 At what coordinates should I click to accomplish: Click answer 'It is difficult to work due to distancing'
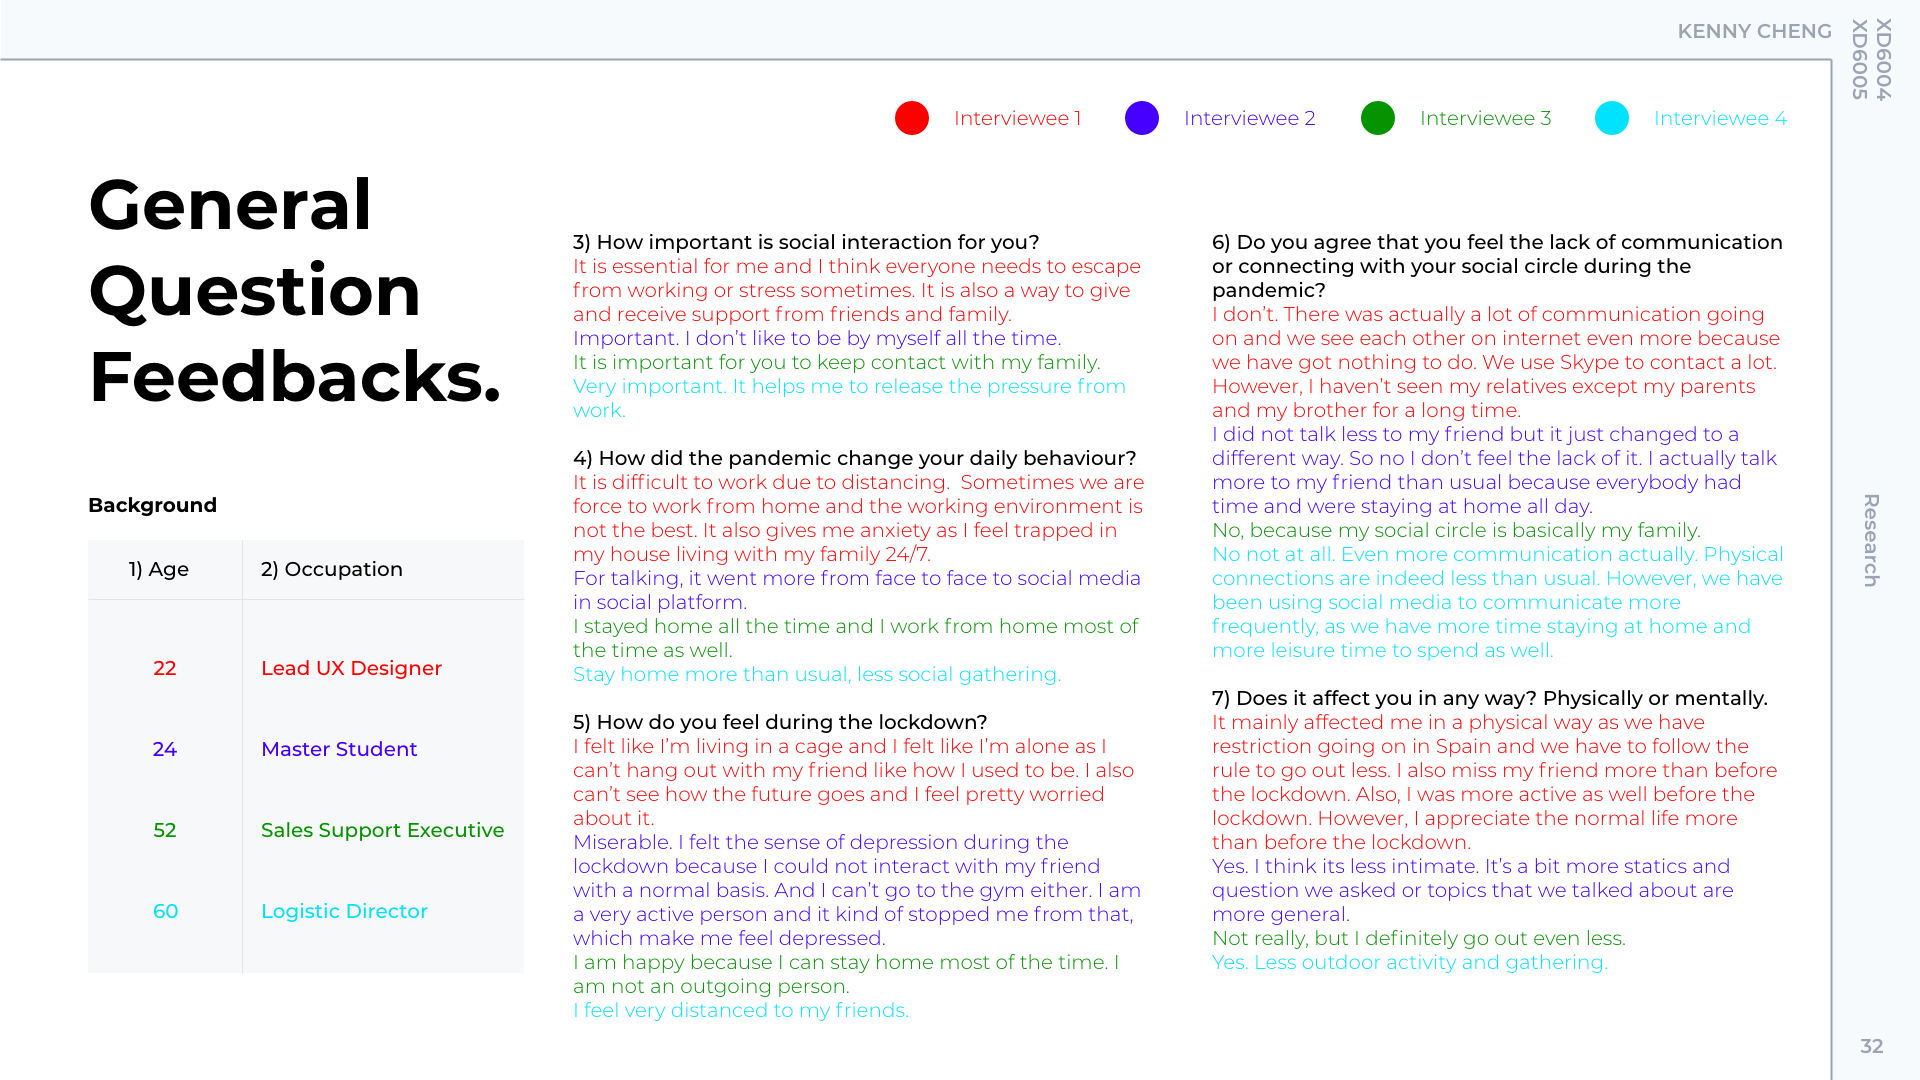(x=858, y=518)
